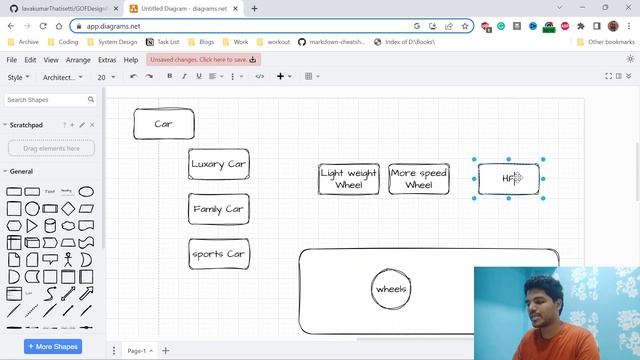
Task: Select the hexagon shape in General
Action: point(14,226)
